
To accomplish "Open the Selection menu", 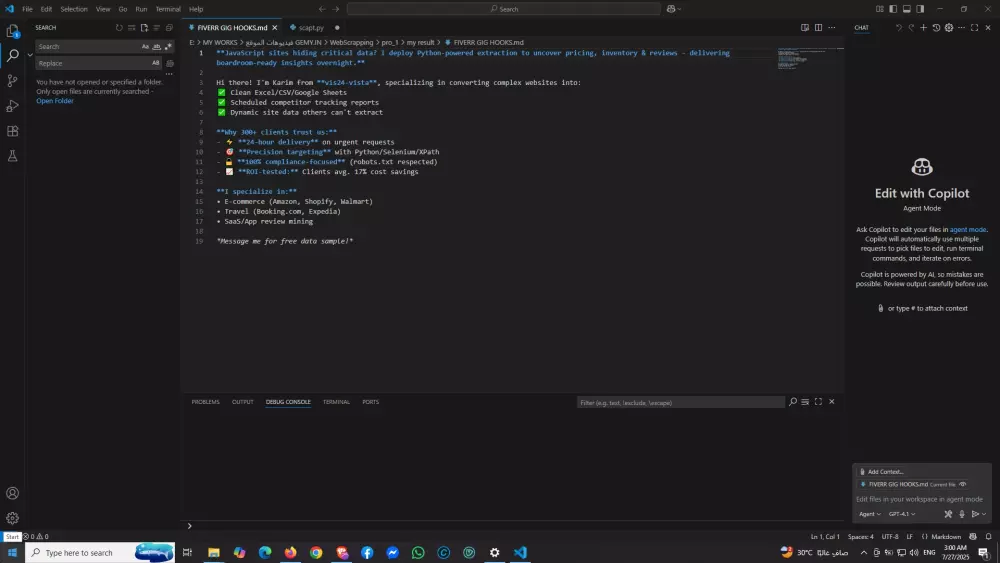I will pos(74,9).
